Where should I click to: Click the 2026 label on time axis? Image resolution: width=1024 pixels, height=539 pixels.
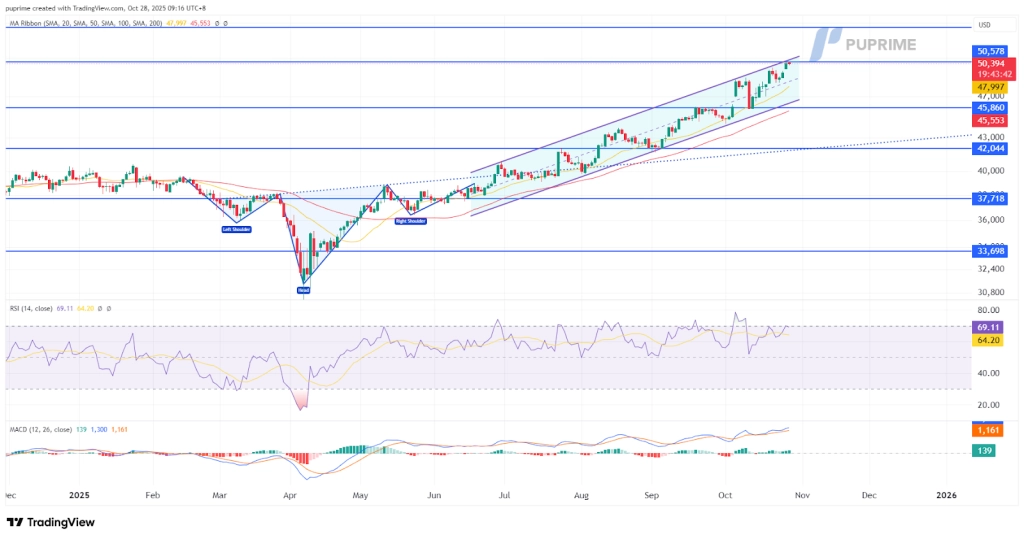945,495
